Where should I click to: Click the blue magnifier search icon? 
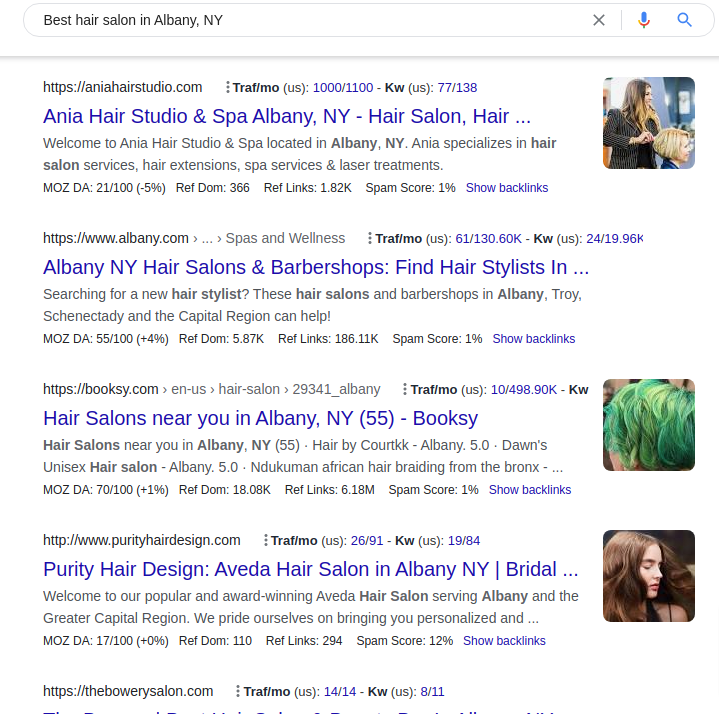(684, 20)
